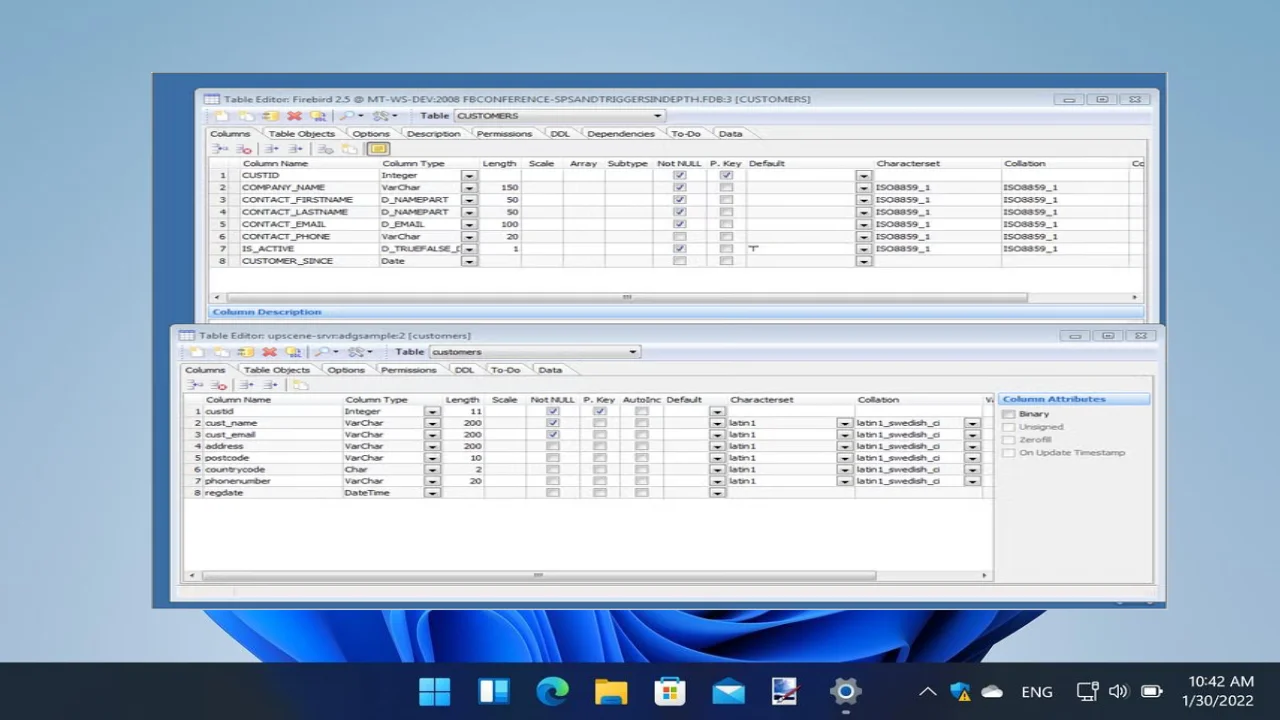Click the new table icon in the customers editor toolbar
Viewport: 1280px width, 720px height.
(198, 352)
